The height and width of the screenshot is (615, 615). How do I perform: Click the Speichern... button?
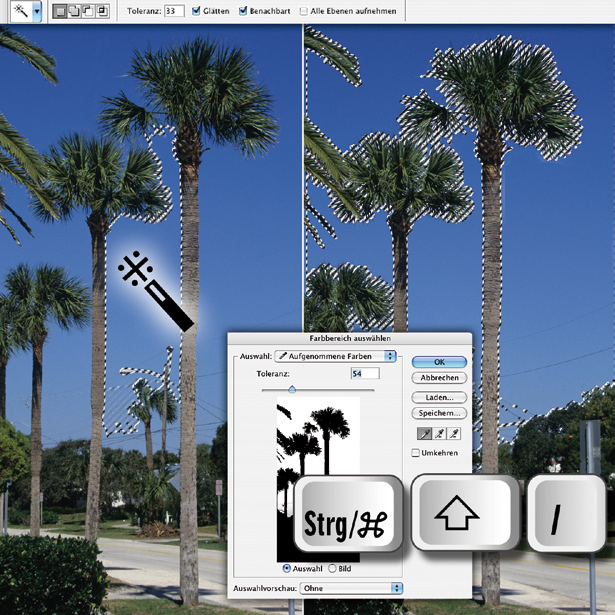[439, 413]
